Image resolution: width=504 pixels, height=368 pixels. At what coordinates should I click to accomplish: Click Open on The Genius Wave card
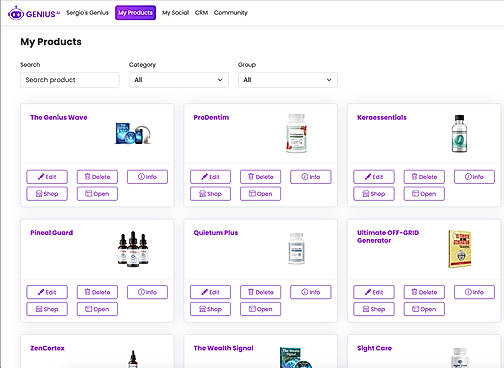coord(97,194)
